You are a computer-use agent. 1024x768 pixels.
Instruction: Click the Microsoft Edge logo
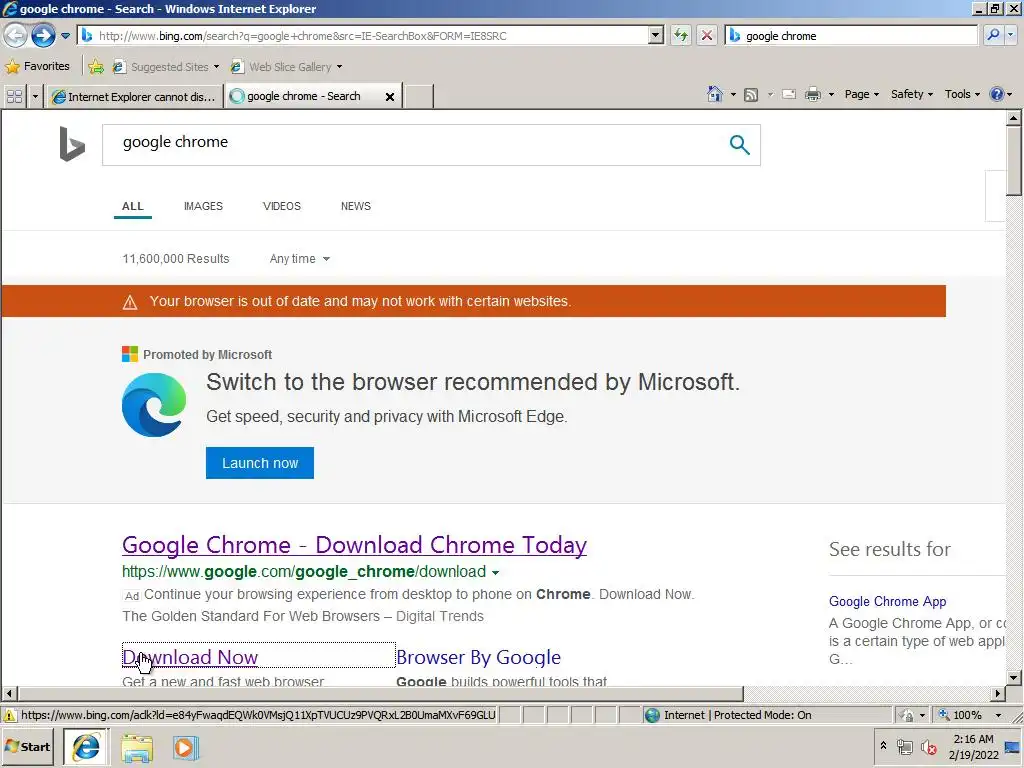[x=154, y=405]
